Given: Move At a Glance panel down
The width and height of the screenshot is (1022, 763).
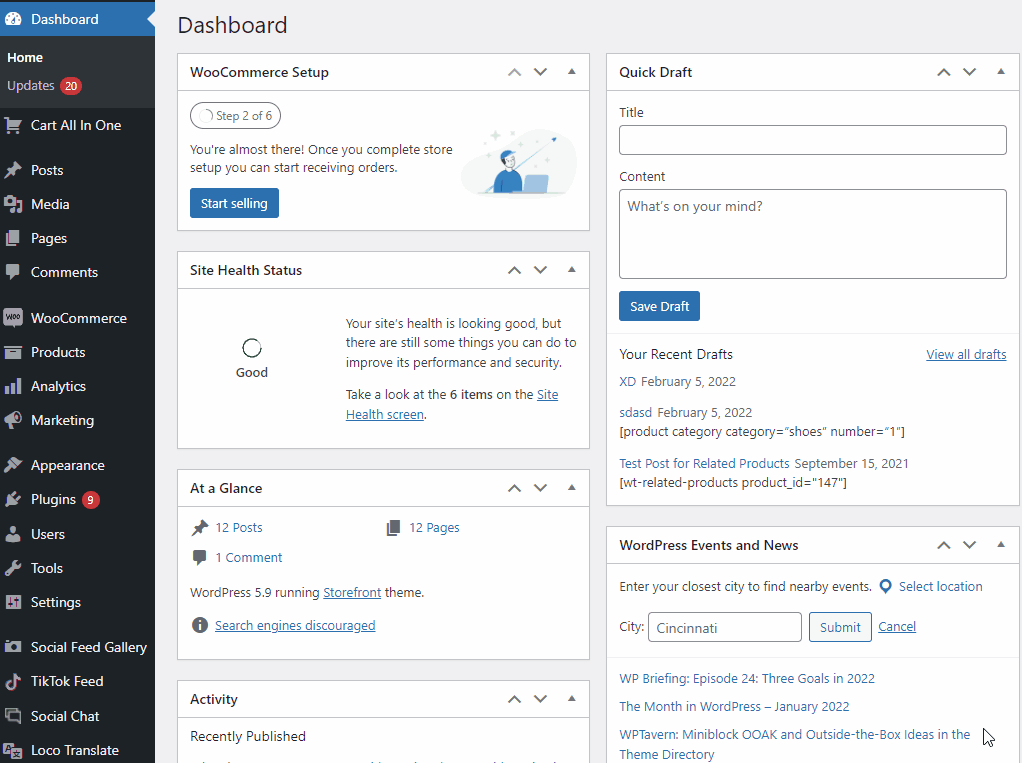Looking at the screenshot, I should 541,488.
